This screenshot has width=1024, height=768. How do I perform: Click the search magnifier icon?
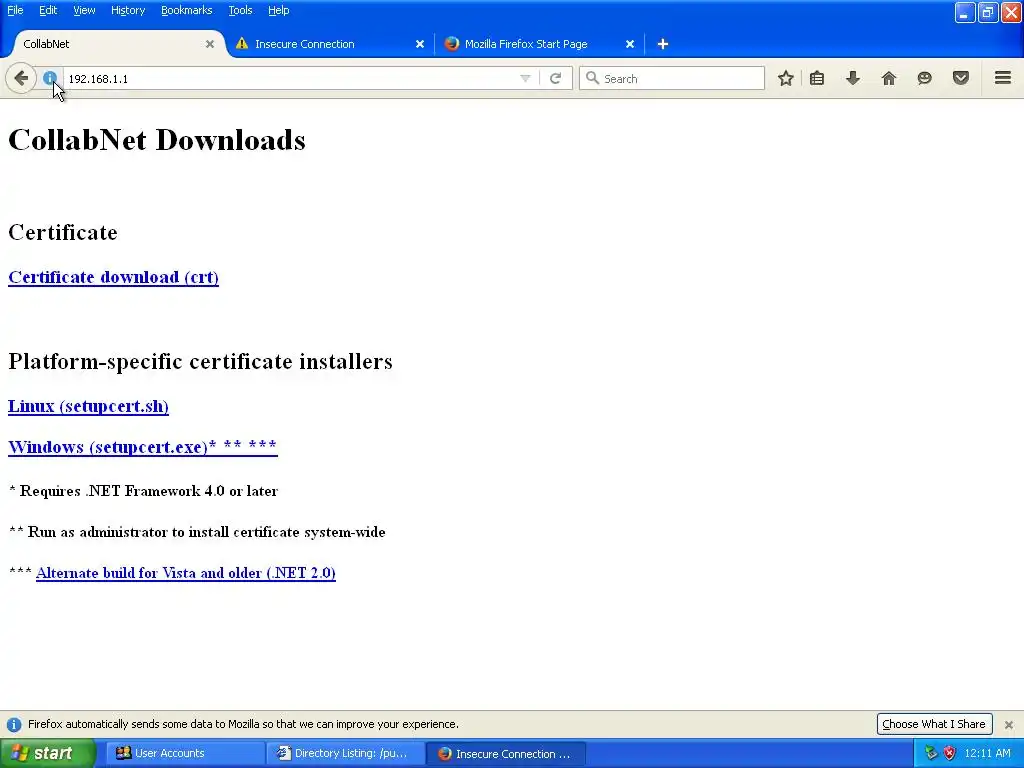click(x=592, y=78)
